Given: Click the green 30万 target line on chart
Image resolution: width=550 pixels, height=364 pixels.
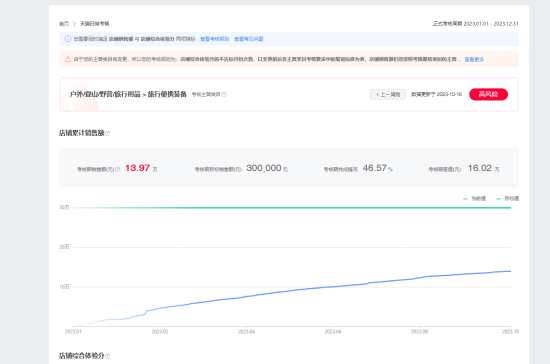Looking at the screenshot, I should [292, 208].
